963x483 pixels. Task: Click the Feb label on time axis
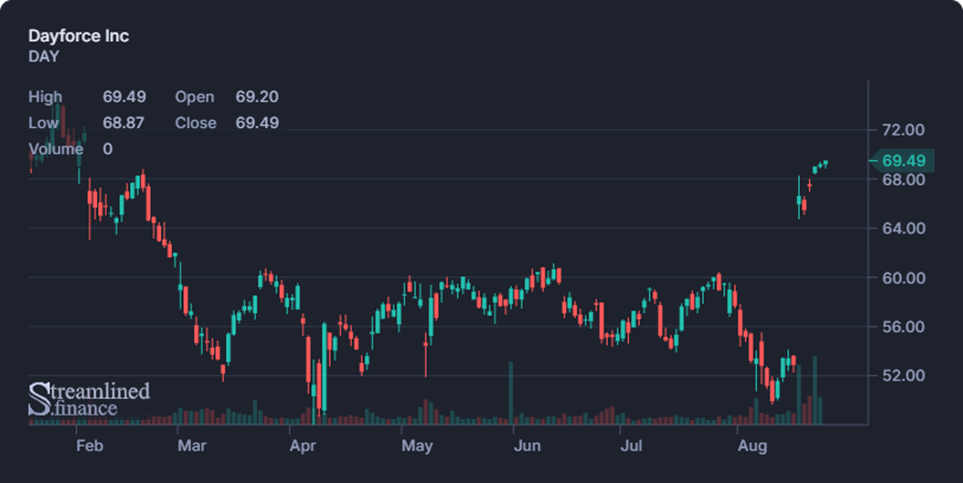coord(90,446)
